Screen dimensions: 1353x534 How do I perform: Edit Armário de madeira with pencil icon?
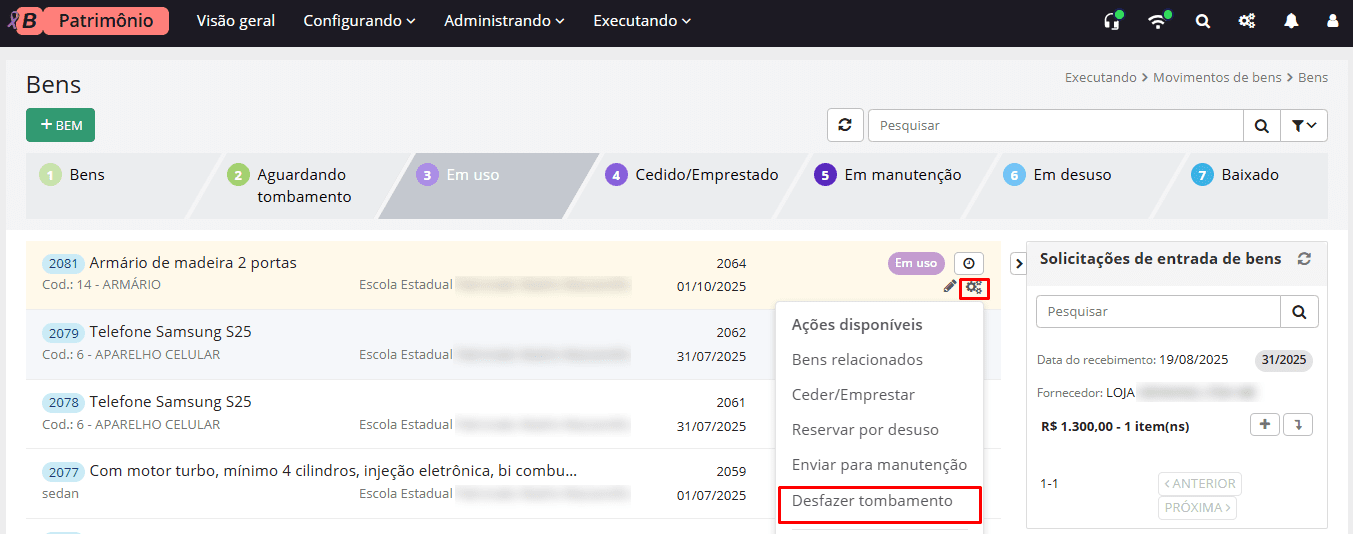950,288
